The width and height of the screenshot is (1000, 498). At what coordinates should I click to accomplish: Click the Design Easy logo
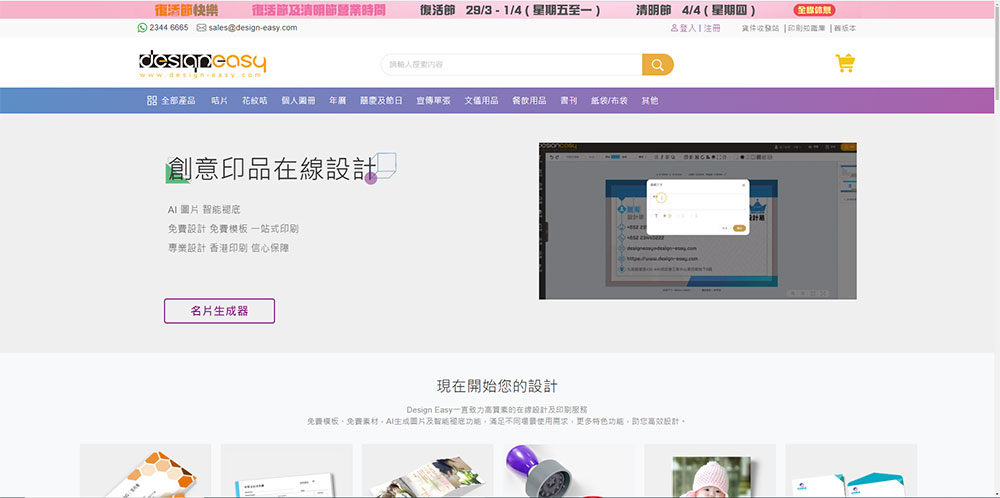click(x=202, y=64)
